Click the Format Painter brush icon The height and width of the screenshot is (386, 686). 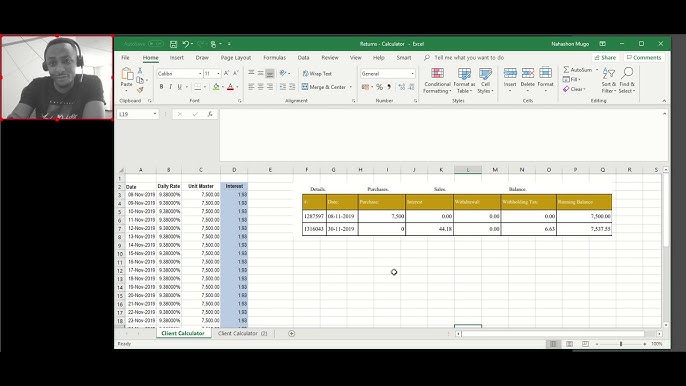tap(140, 90)
